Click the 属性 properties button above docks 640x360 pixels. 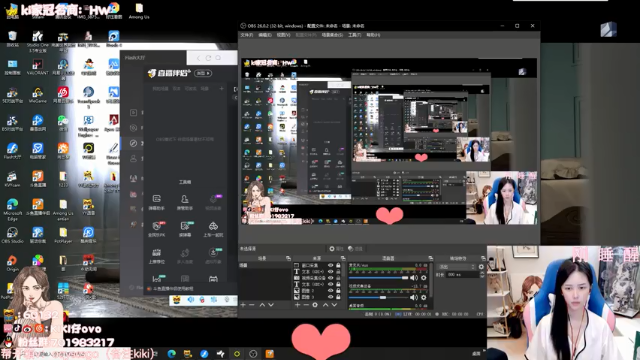336,249
